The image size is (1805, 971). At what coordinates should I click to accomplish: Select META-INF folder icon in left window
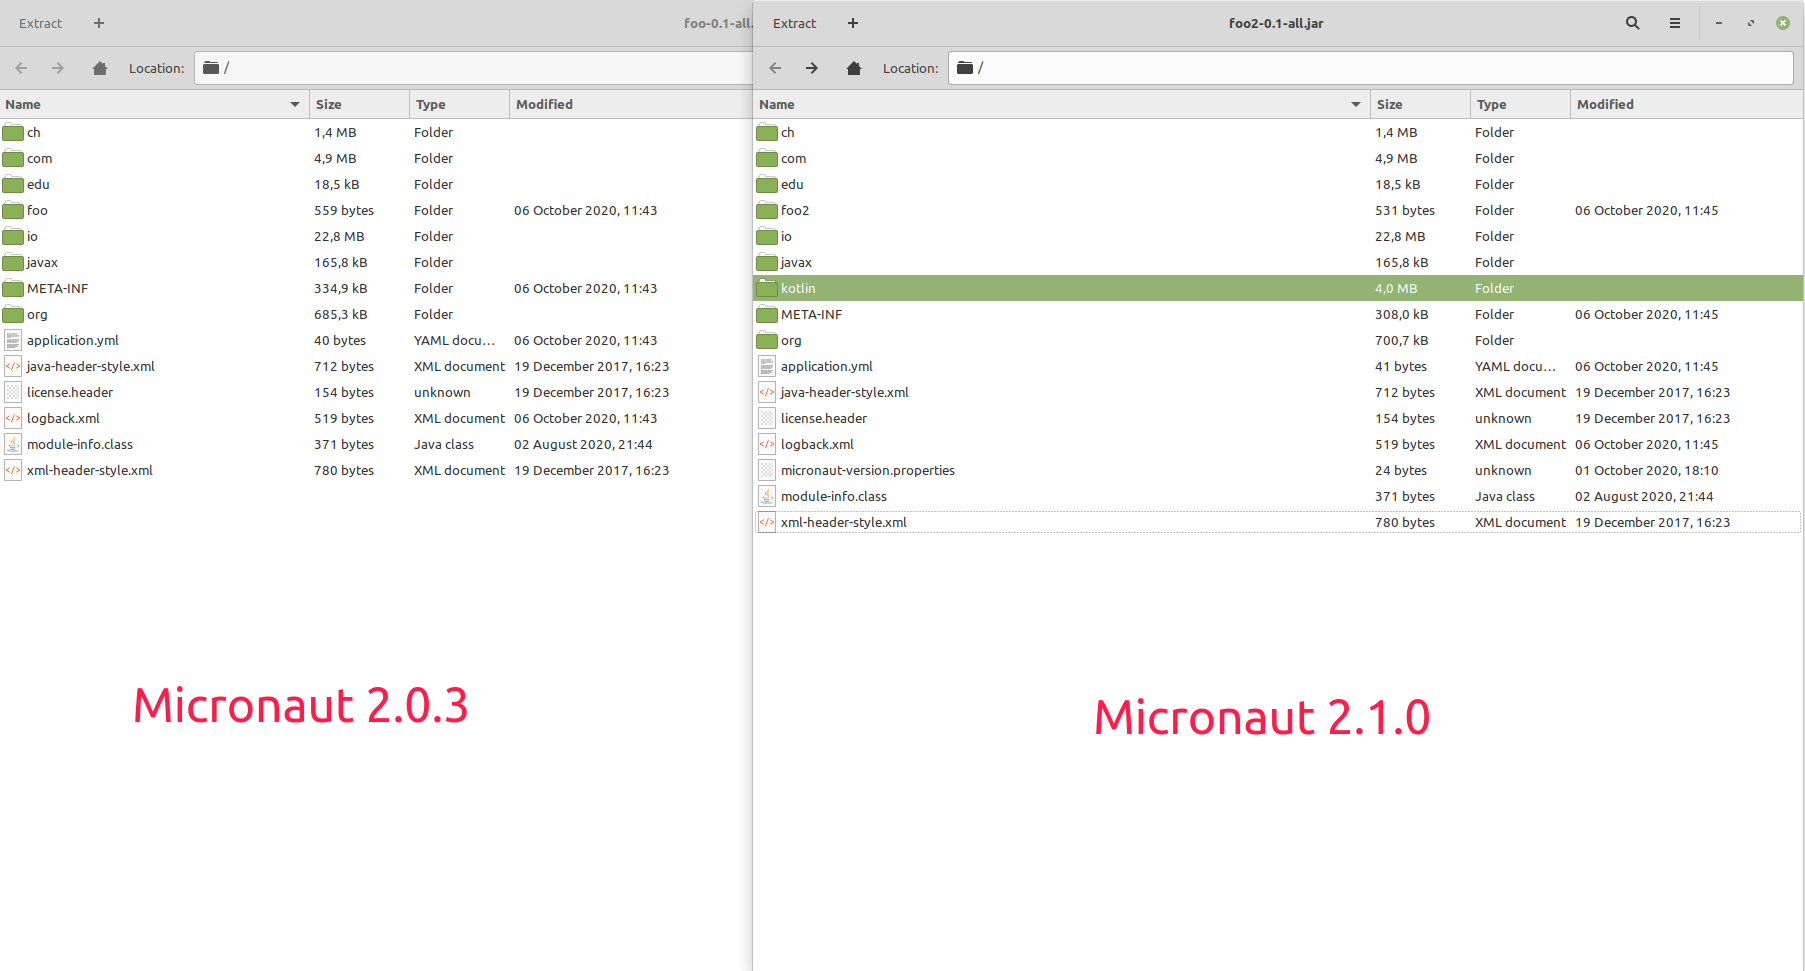[x=13, y=288]
